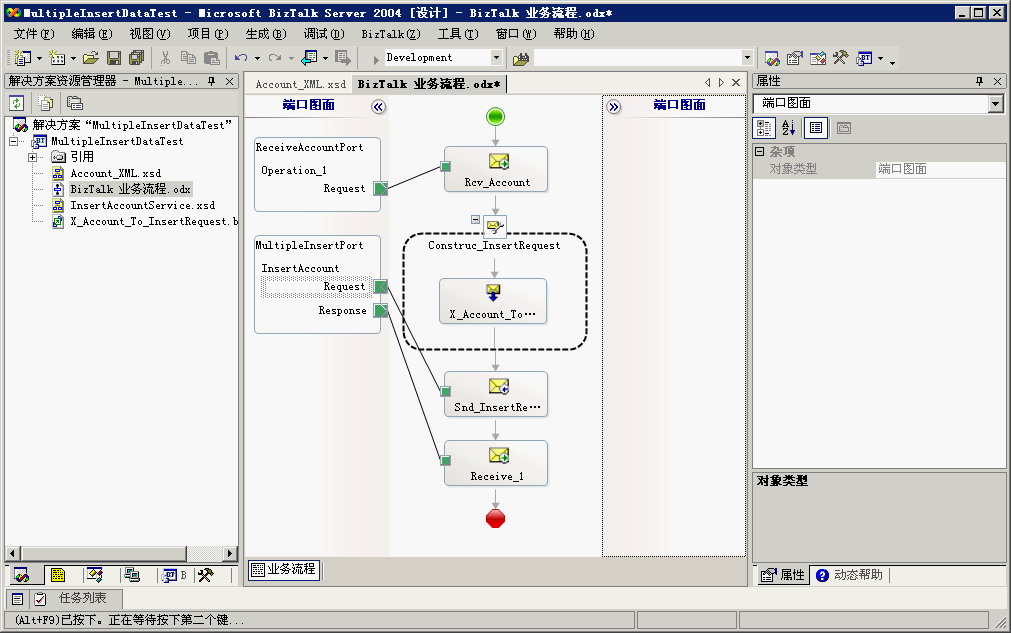The image size is (1011, 633).
Task: Collapse the left Port Surface pane
Action: (378, 107)
